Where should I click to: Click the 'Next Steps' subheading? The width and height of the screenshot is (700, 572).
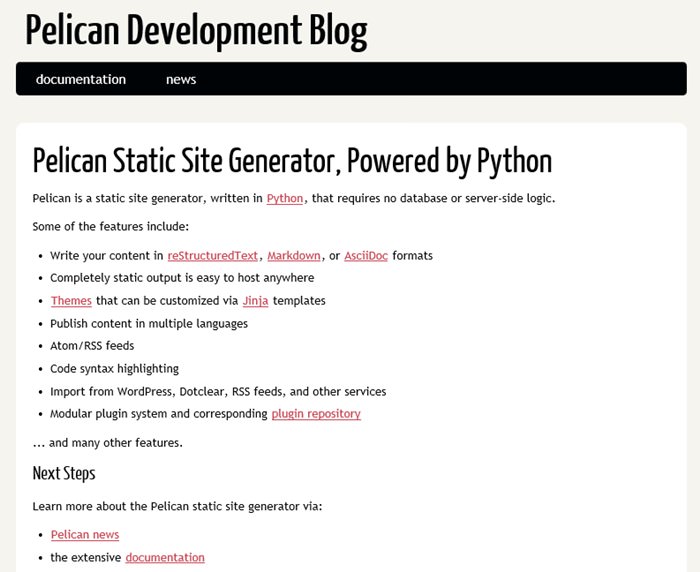[x=64, y=474]
